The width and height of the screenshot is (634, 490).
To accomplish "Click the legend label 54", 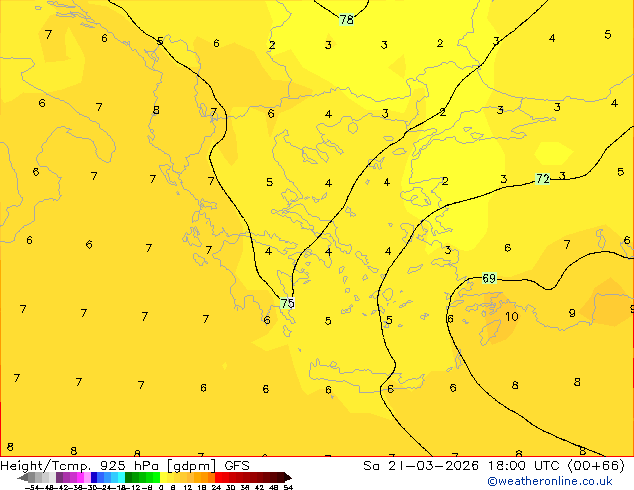I will click(x=288, y=487).
